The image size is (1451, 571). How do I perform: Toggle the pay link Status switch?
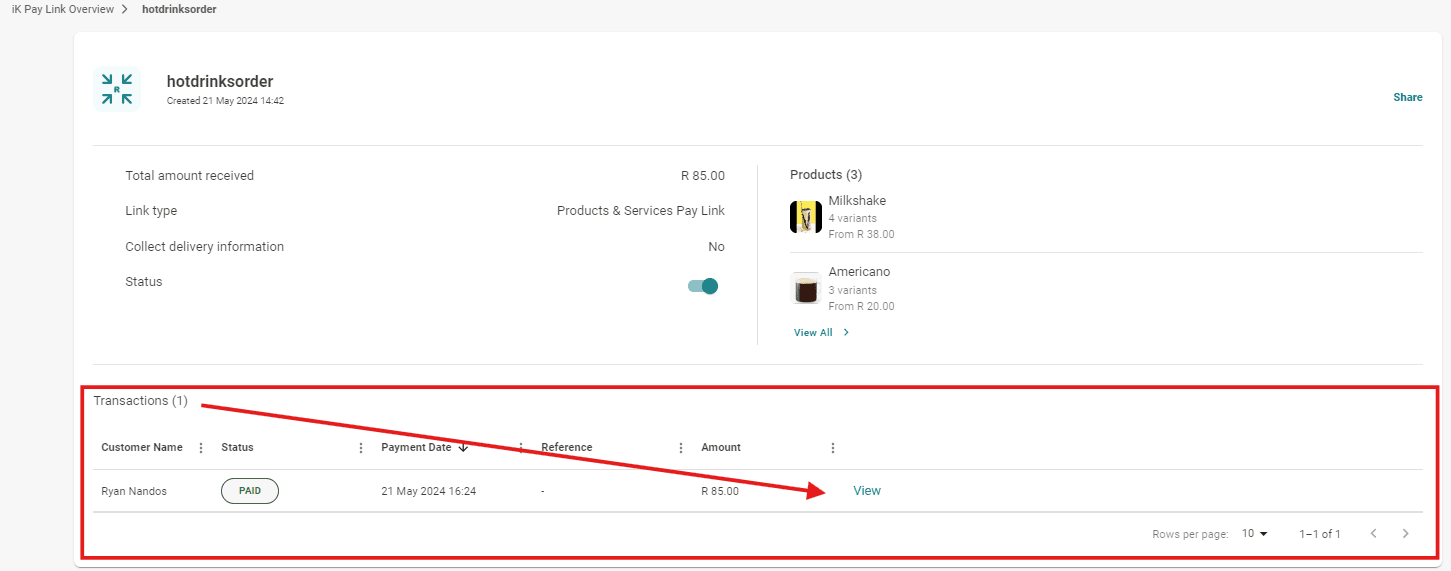pos(703,286)
